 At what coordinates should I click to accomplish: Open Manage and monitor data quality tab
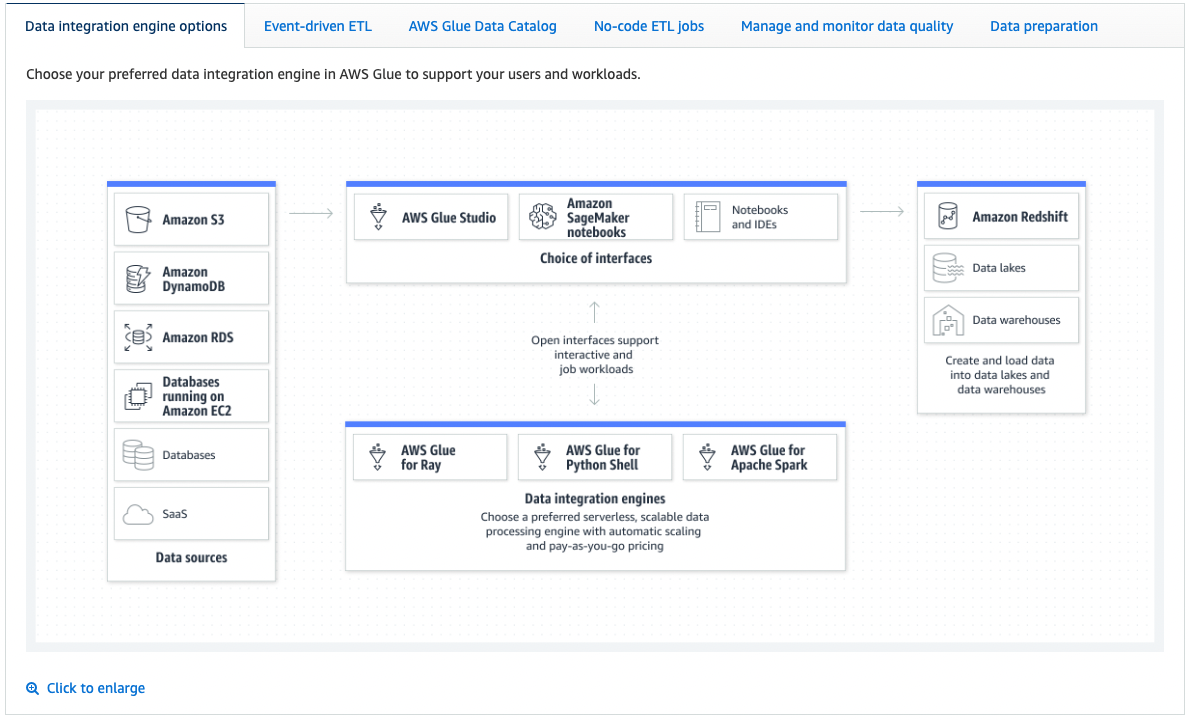[846, 27]
